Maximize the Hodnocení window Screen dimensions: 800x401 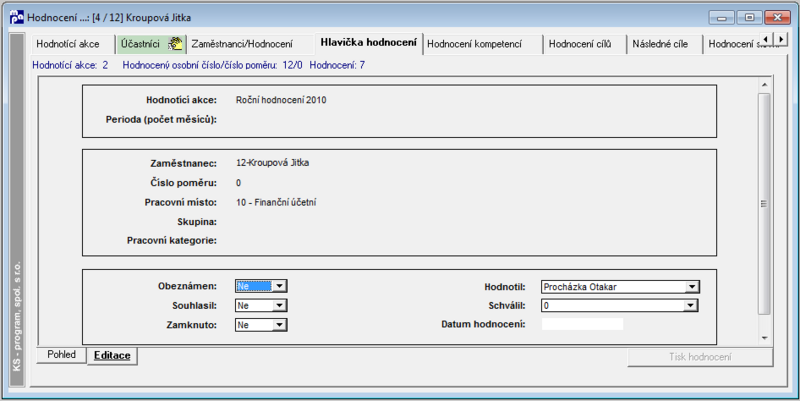click(x=749, y=17)
